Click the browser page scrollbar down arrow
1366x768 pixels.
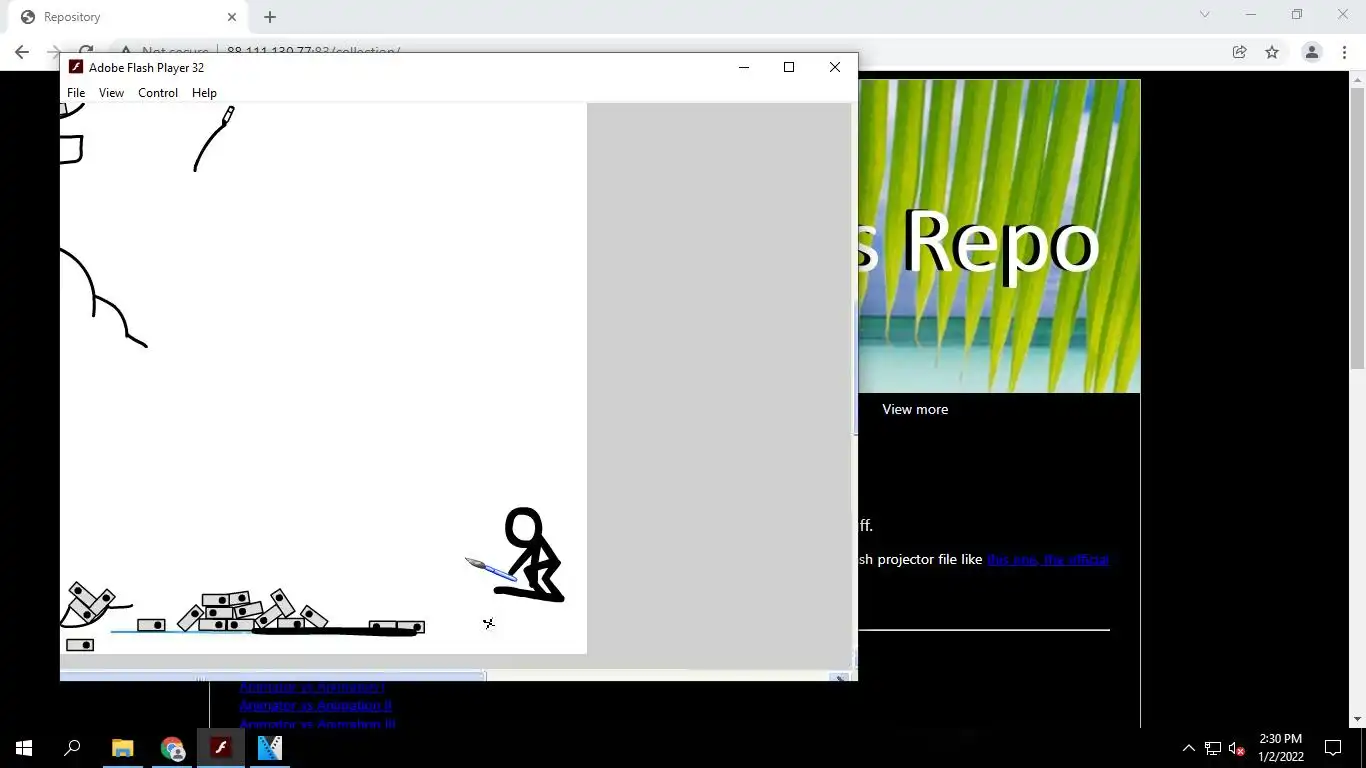point(1358,719)
